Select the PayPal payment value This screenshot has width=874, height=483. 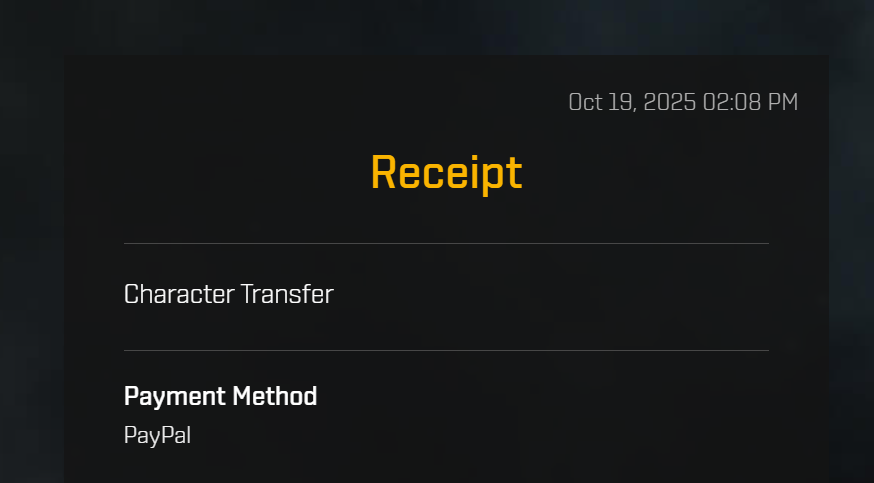coord(157,436)
